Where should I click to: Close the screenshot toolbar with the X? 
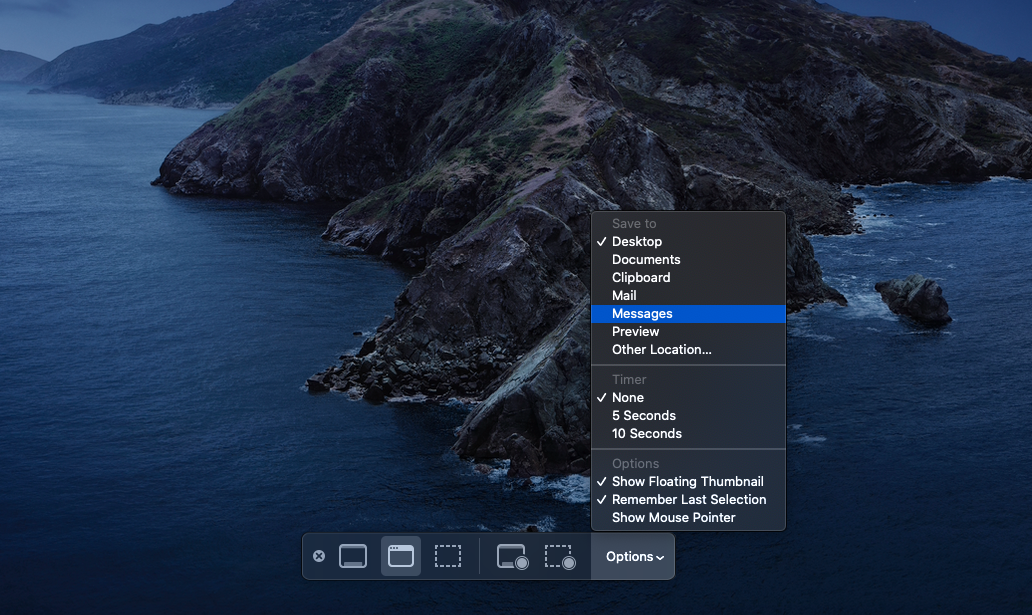click(319, 556)
